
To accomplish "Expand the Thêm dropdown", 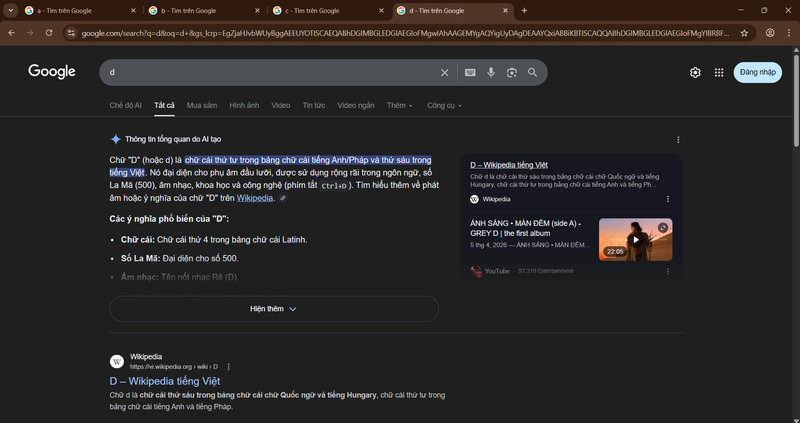I will coord(399,105).
